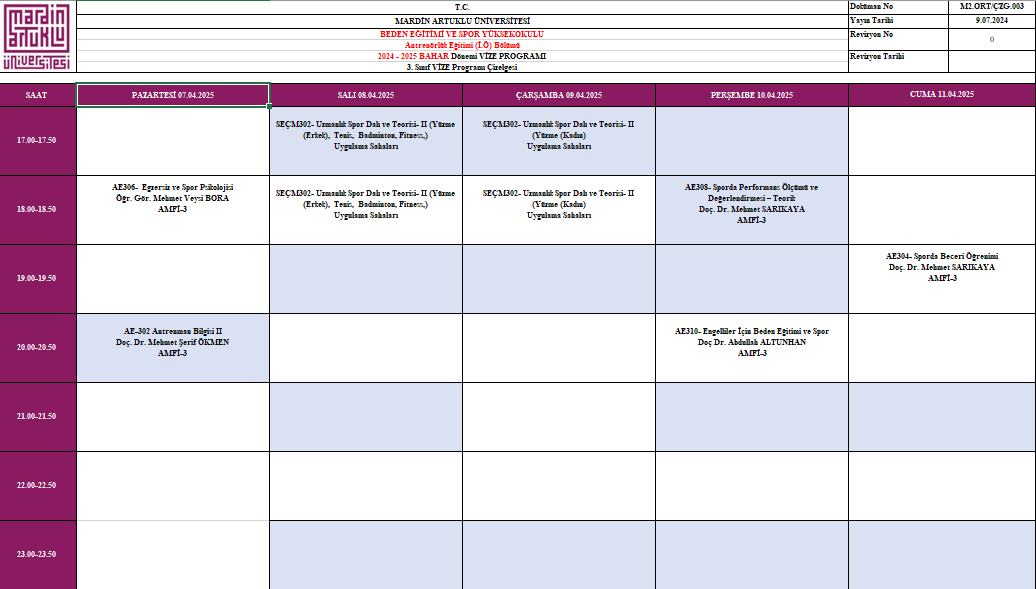Select the AE-302 Antrenman Bilgisi II cell
The width and height of the screenshot is (1036, 589).
(172, 348)
